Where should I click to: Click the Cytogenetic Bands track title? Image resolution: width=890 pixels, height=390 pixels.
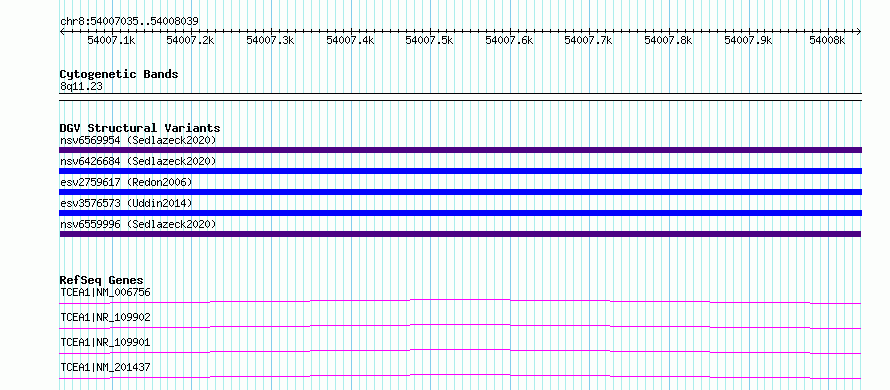[x=119, y=74]
